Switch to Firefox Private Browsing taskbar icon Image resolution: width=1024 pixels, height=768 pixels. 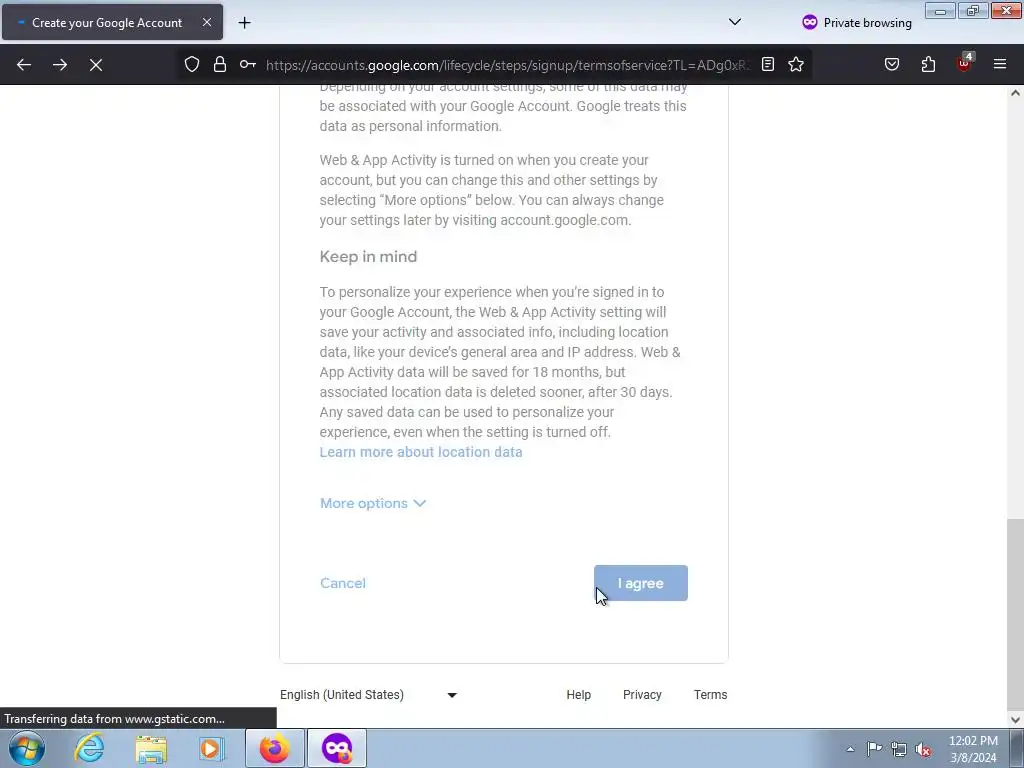click(x=337, y=748)
